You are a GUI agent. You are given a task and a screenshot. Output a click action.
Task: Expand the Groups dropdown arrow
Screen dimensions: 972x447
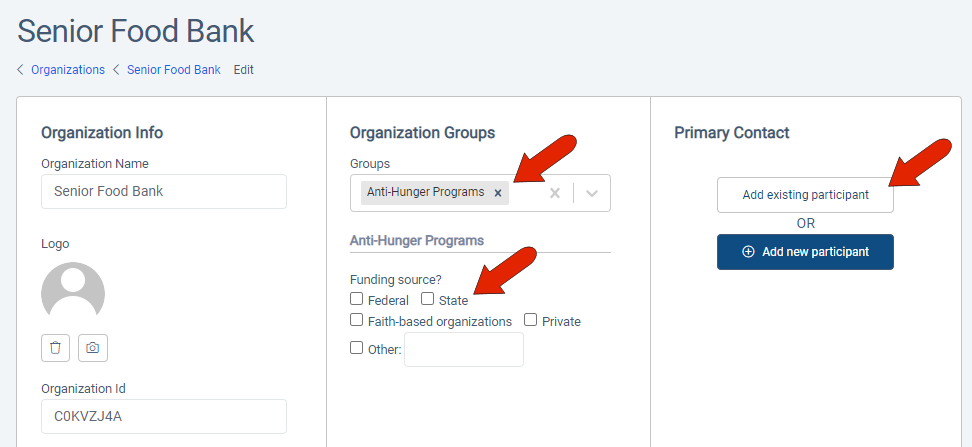point(592,193)
